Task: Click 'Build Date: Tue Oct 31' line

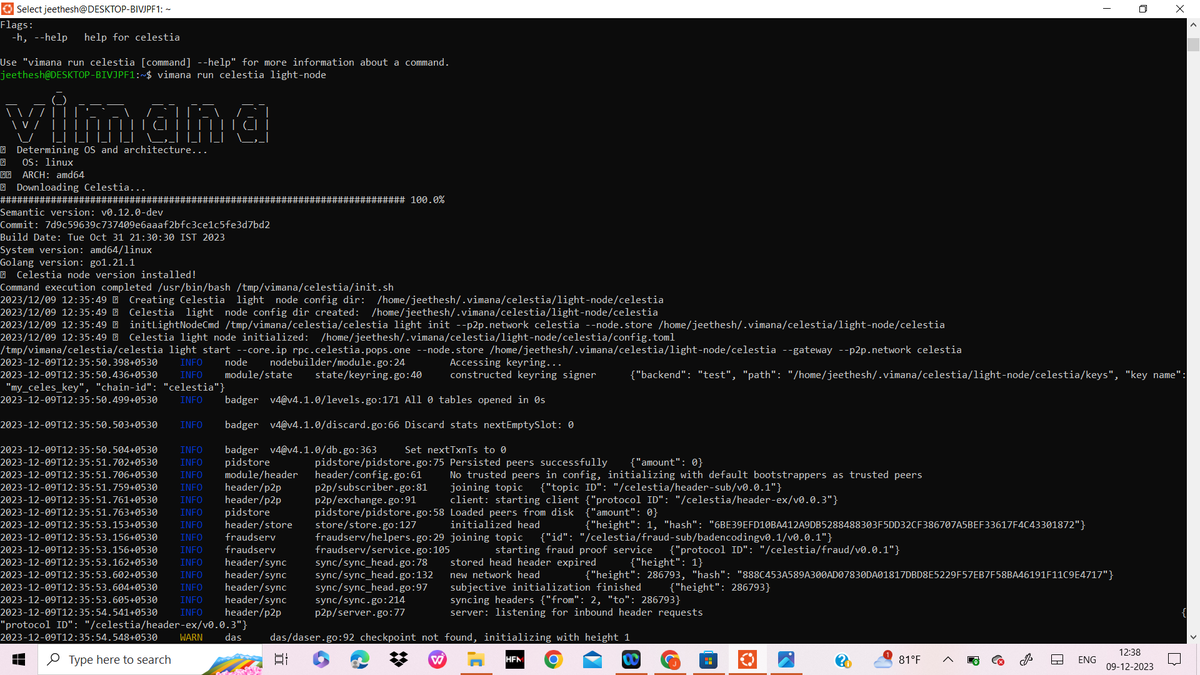Action: click(112, 237)
